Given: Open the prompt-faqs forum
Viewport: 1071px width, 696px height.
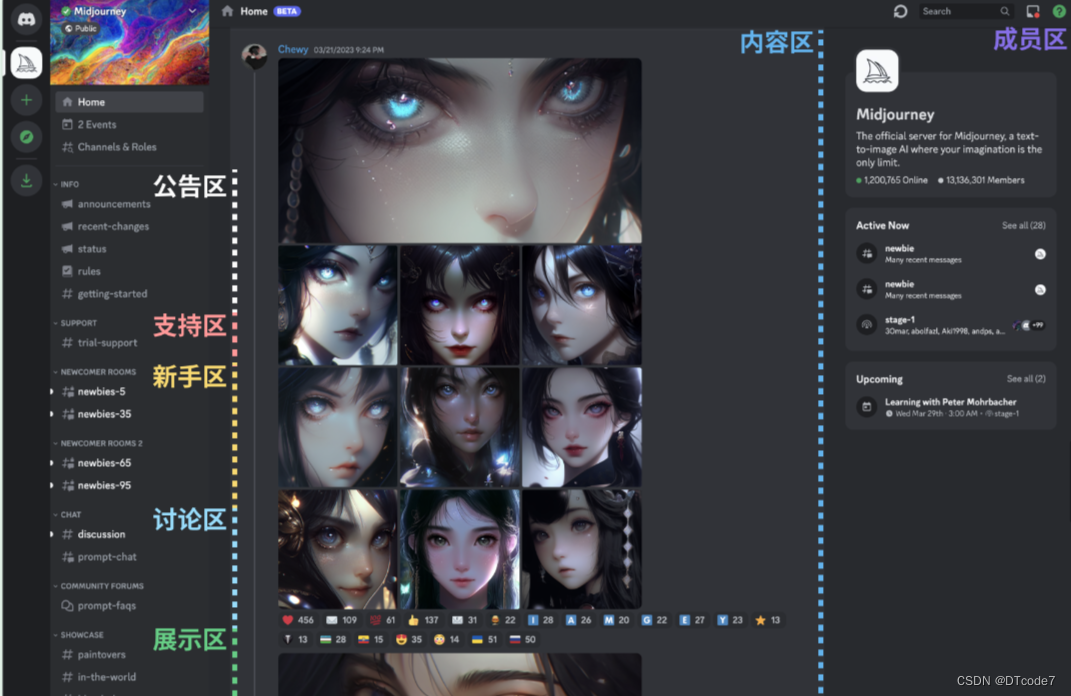Looking at the screenshot, I should click(x=99, y=605).
